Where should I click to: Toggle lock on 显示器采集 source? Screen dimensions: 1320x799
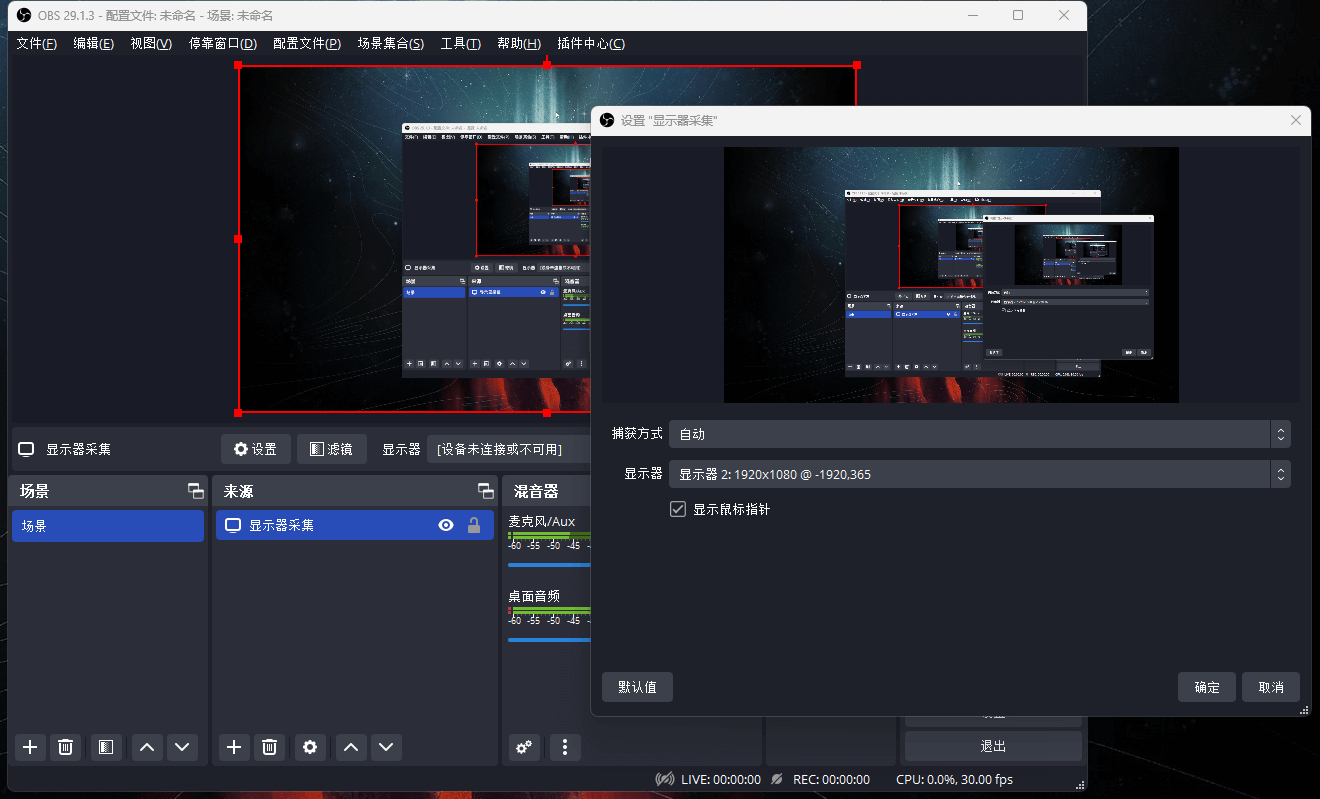(474, 525)
